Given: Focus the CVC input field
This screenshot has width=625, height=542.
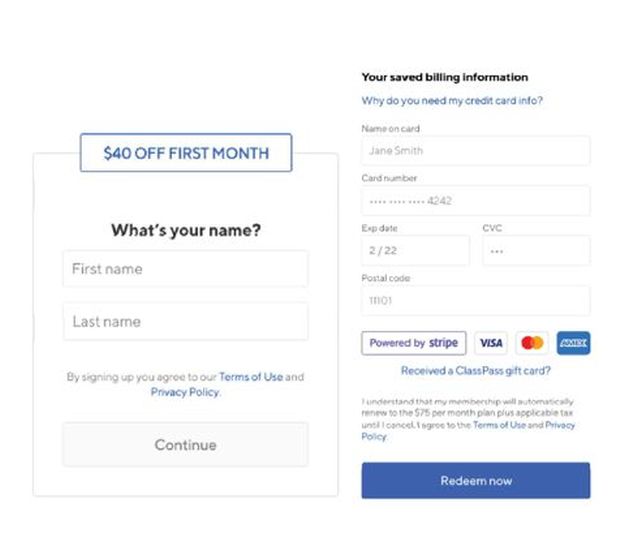Looking at the screenshot, I should [536, 251].
